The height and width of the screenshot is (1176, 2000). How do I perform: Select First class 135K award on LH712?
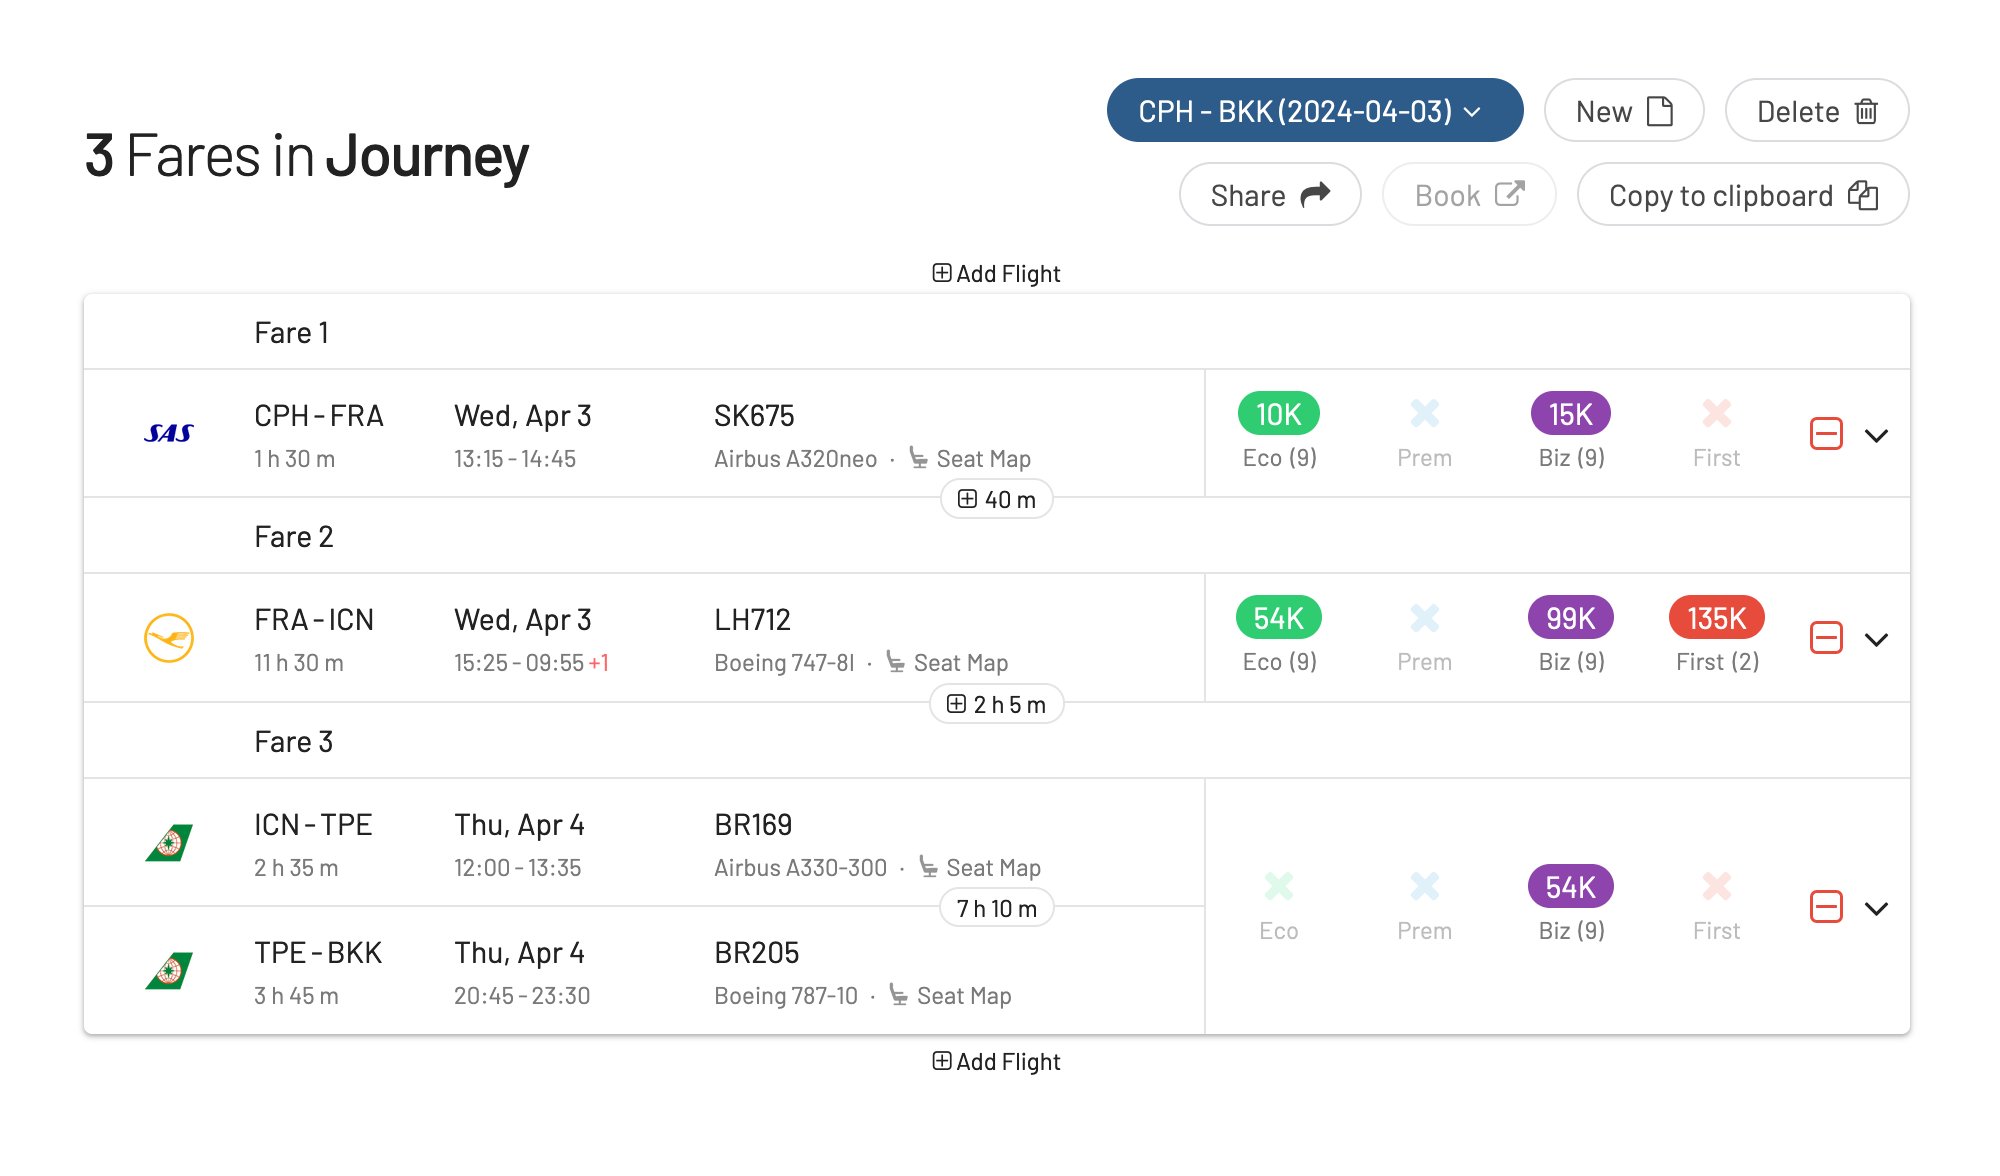point(1715,618)
